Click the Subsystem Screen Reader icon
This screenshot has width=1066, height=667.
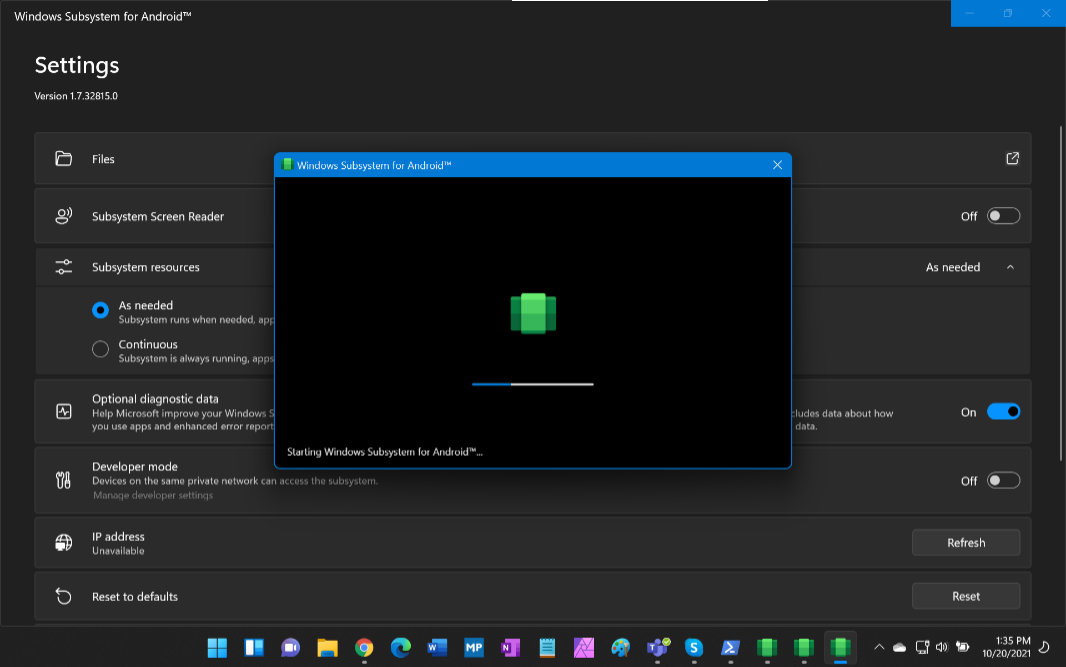coord(64,216)
